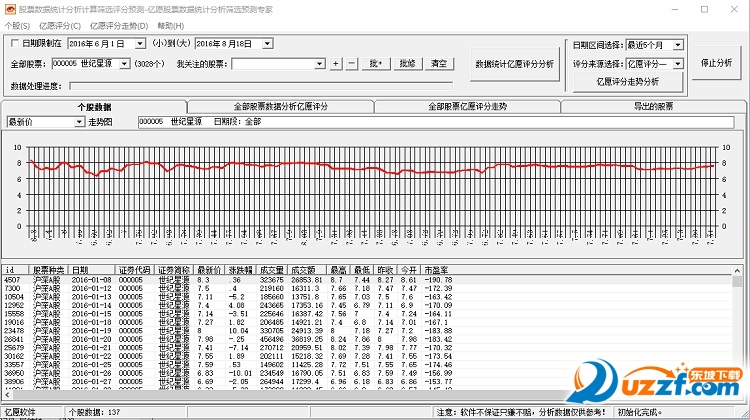Click the 成交量 column header
This screenshot has height=420, width=750.
[x=272, y=270]
